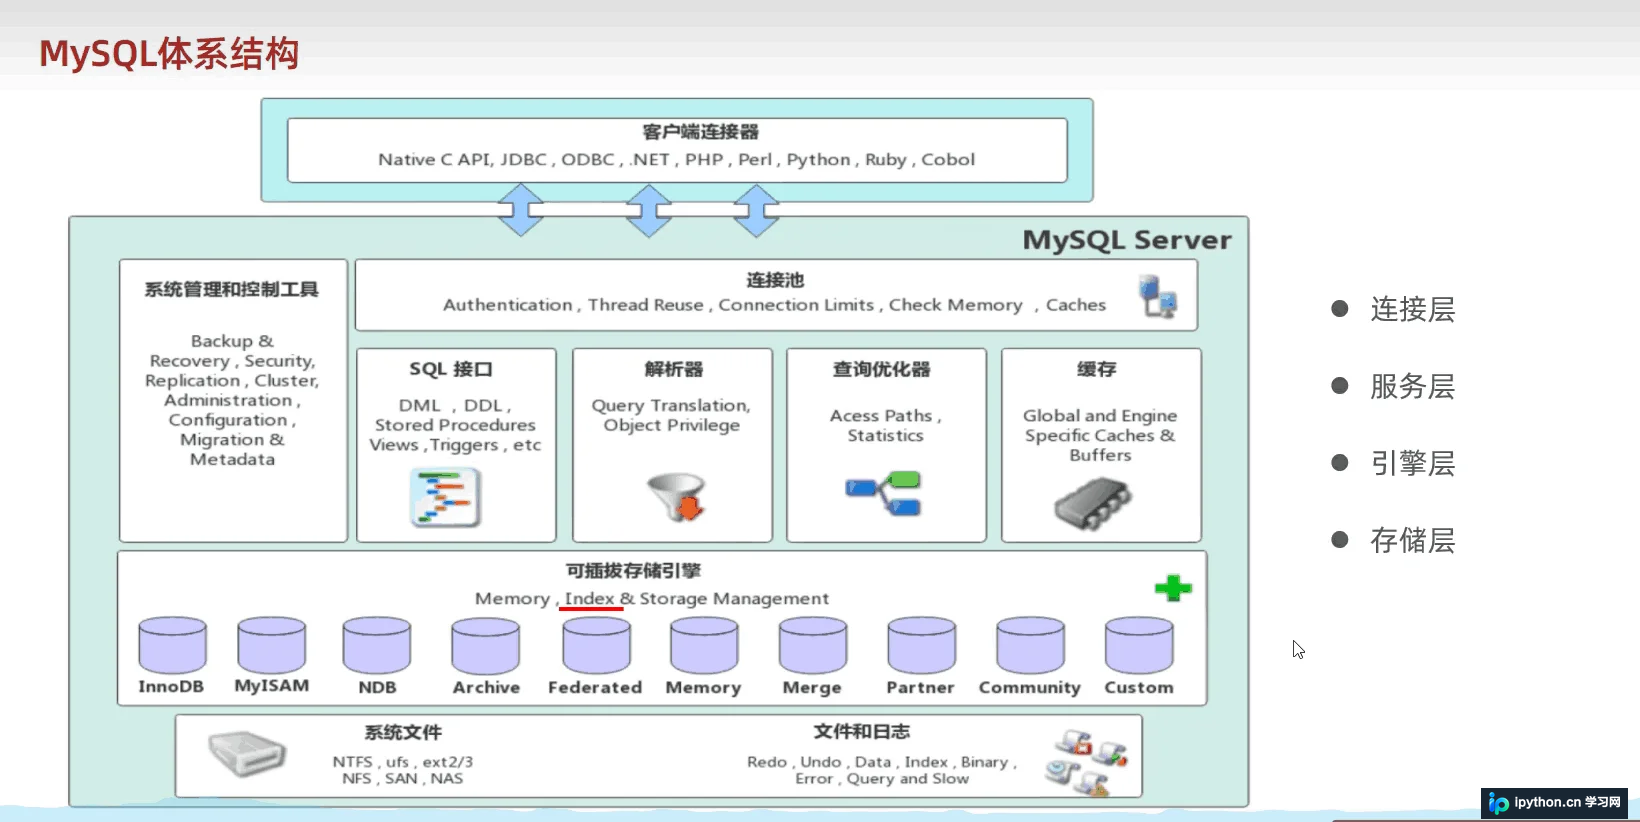
Task: Click the Global and Engine Specific Caches text
Action: (1100, 435)
